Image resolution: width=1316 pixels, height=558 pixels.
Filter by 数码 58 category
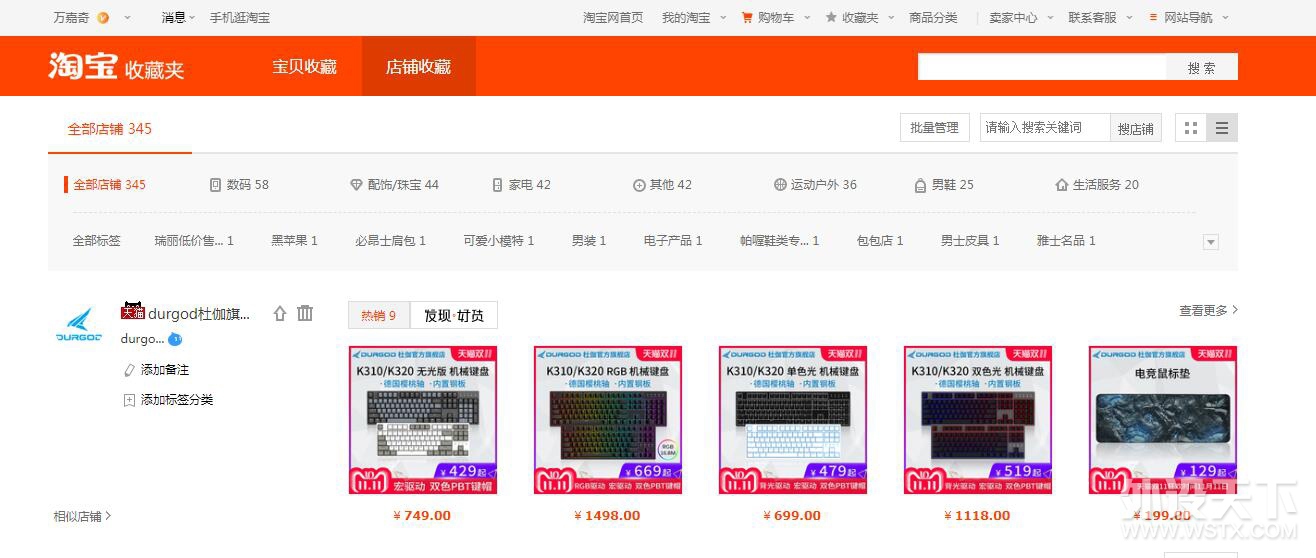point(239,185)
